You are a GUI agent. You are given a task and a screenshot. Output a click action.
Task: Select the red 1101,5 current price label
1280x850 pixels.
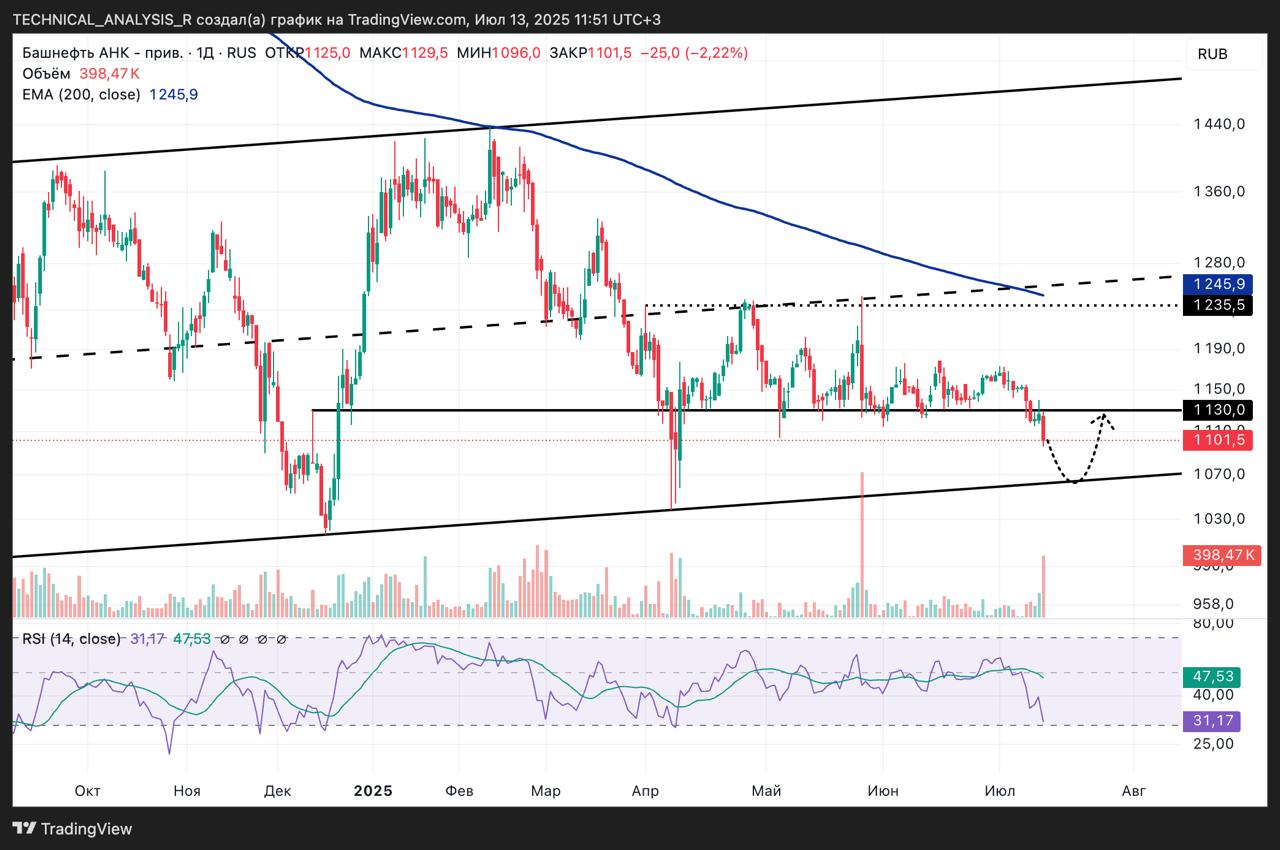[x=1216, y=440]
